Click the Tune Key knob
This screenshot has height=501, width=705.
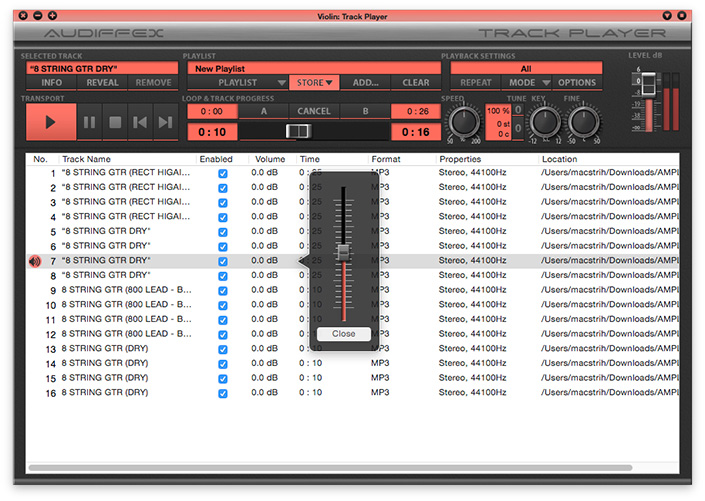(545, 121)
